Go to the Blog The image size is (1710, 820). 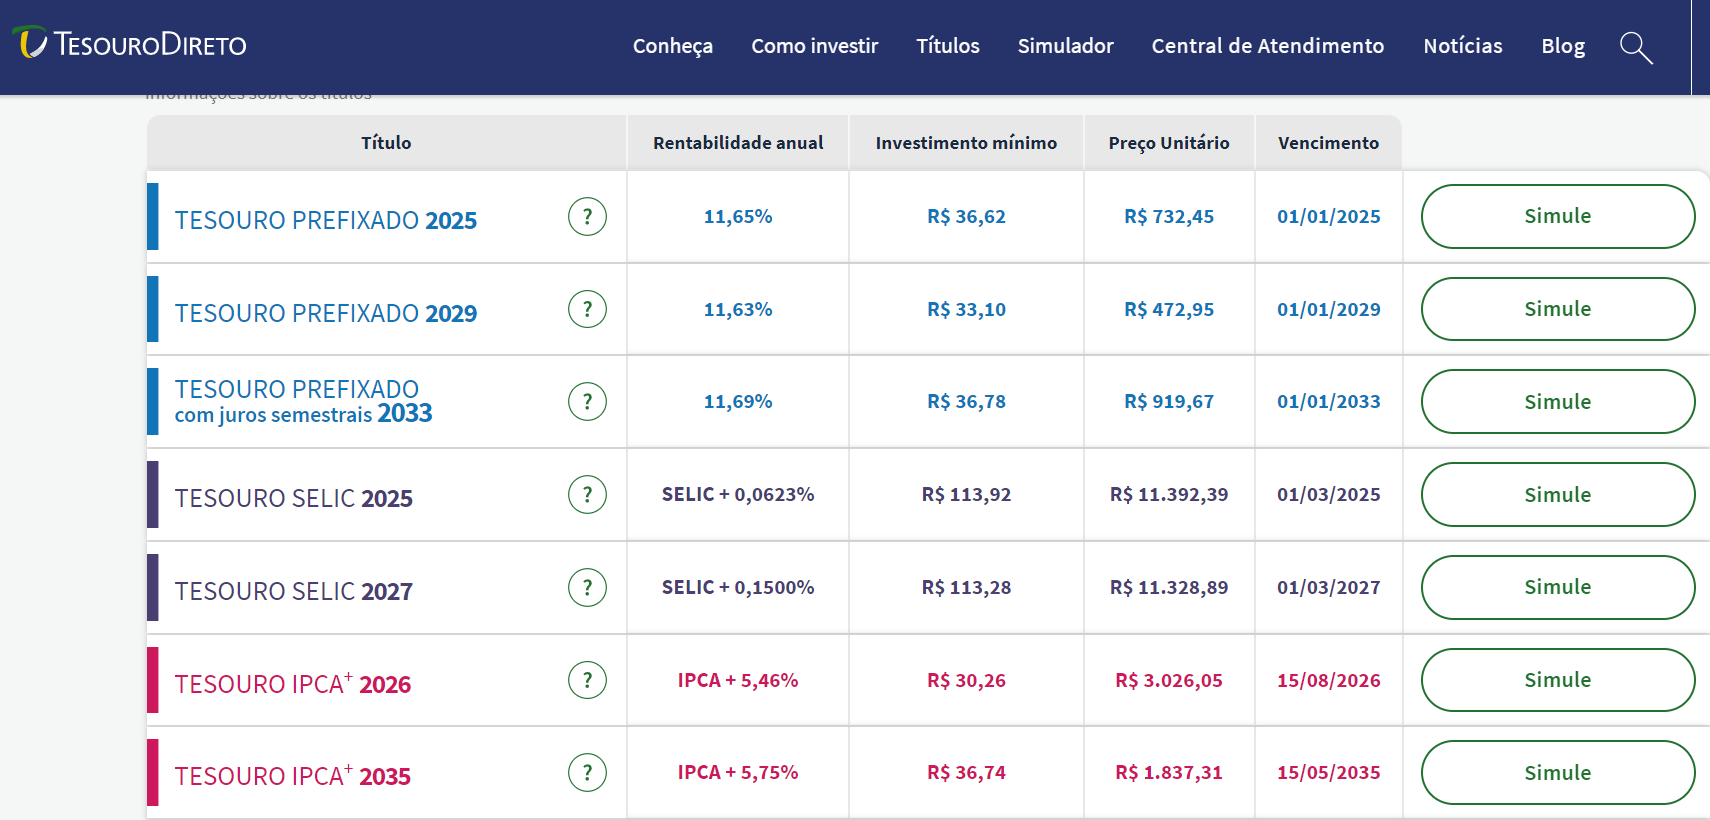pos(1563,46)
